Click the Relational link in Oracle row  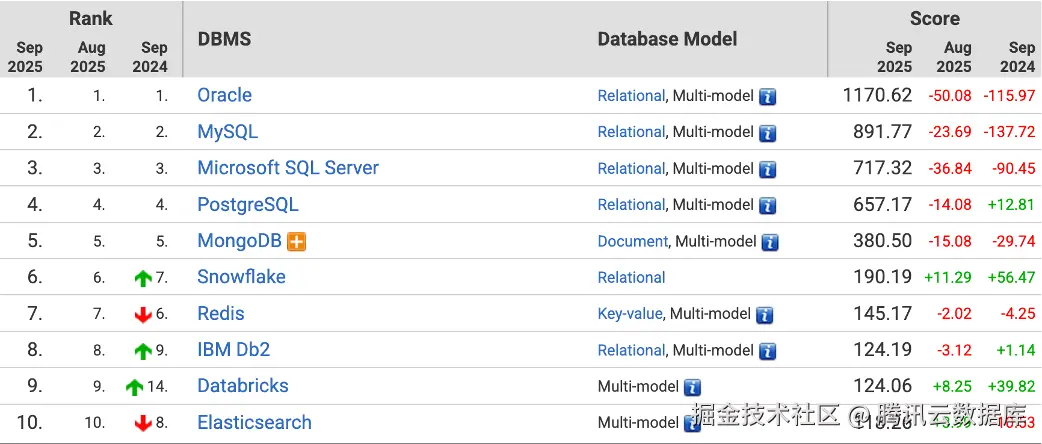(631, 96)
